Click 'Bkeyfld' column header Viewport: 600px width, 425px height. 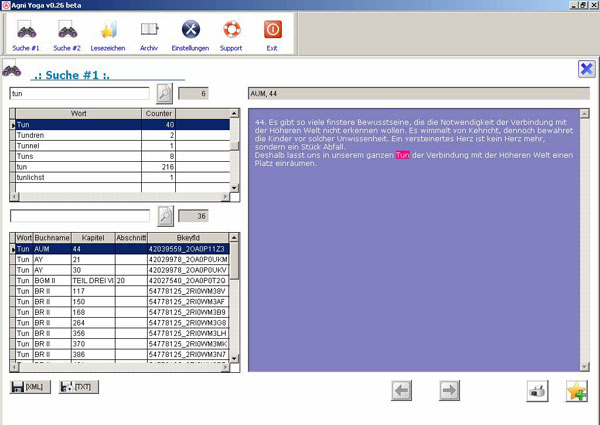(188, 238)
